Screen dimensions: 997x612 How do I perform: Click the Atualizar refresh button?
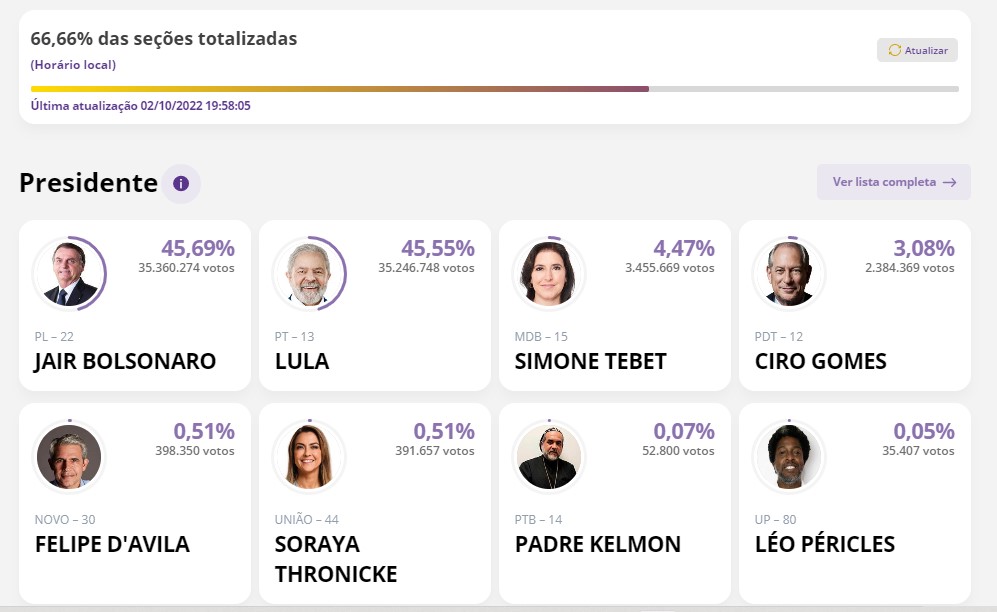point(917,50)
